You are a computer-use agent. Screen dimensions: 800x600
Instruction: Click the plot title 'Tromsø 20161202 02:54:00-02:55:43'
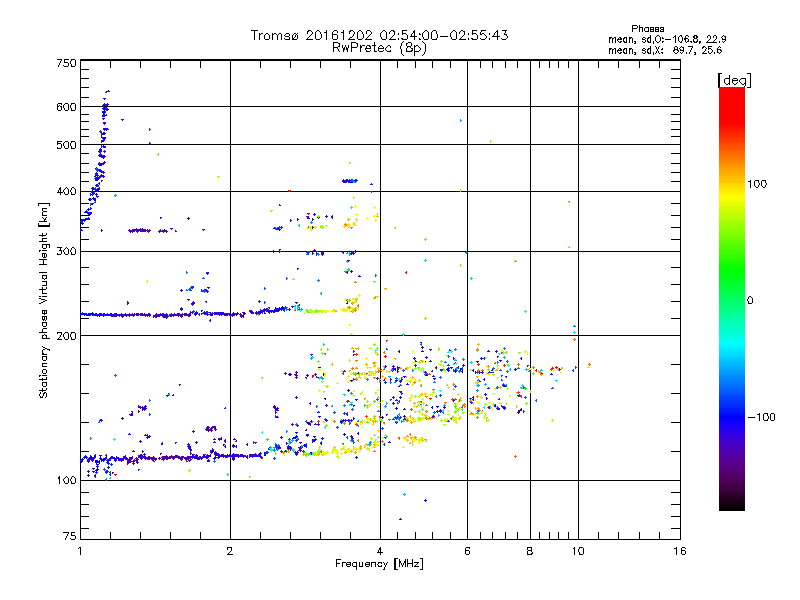tap(379, 35)
